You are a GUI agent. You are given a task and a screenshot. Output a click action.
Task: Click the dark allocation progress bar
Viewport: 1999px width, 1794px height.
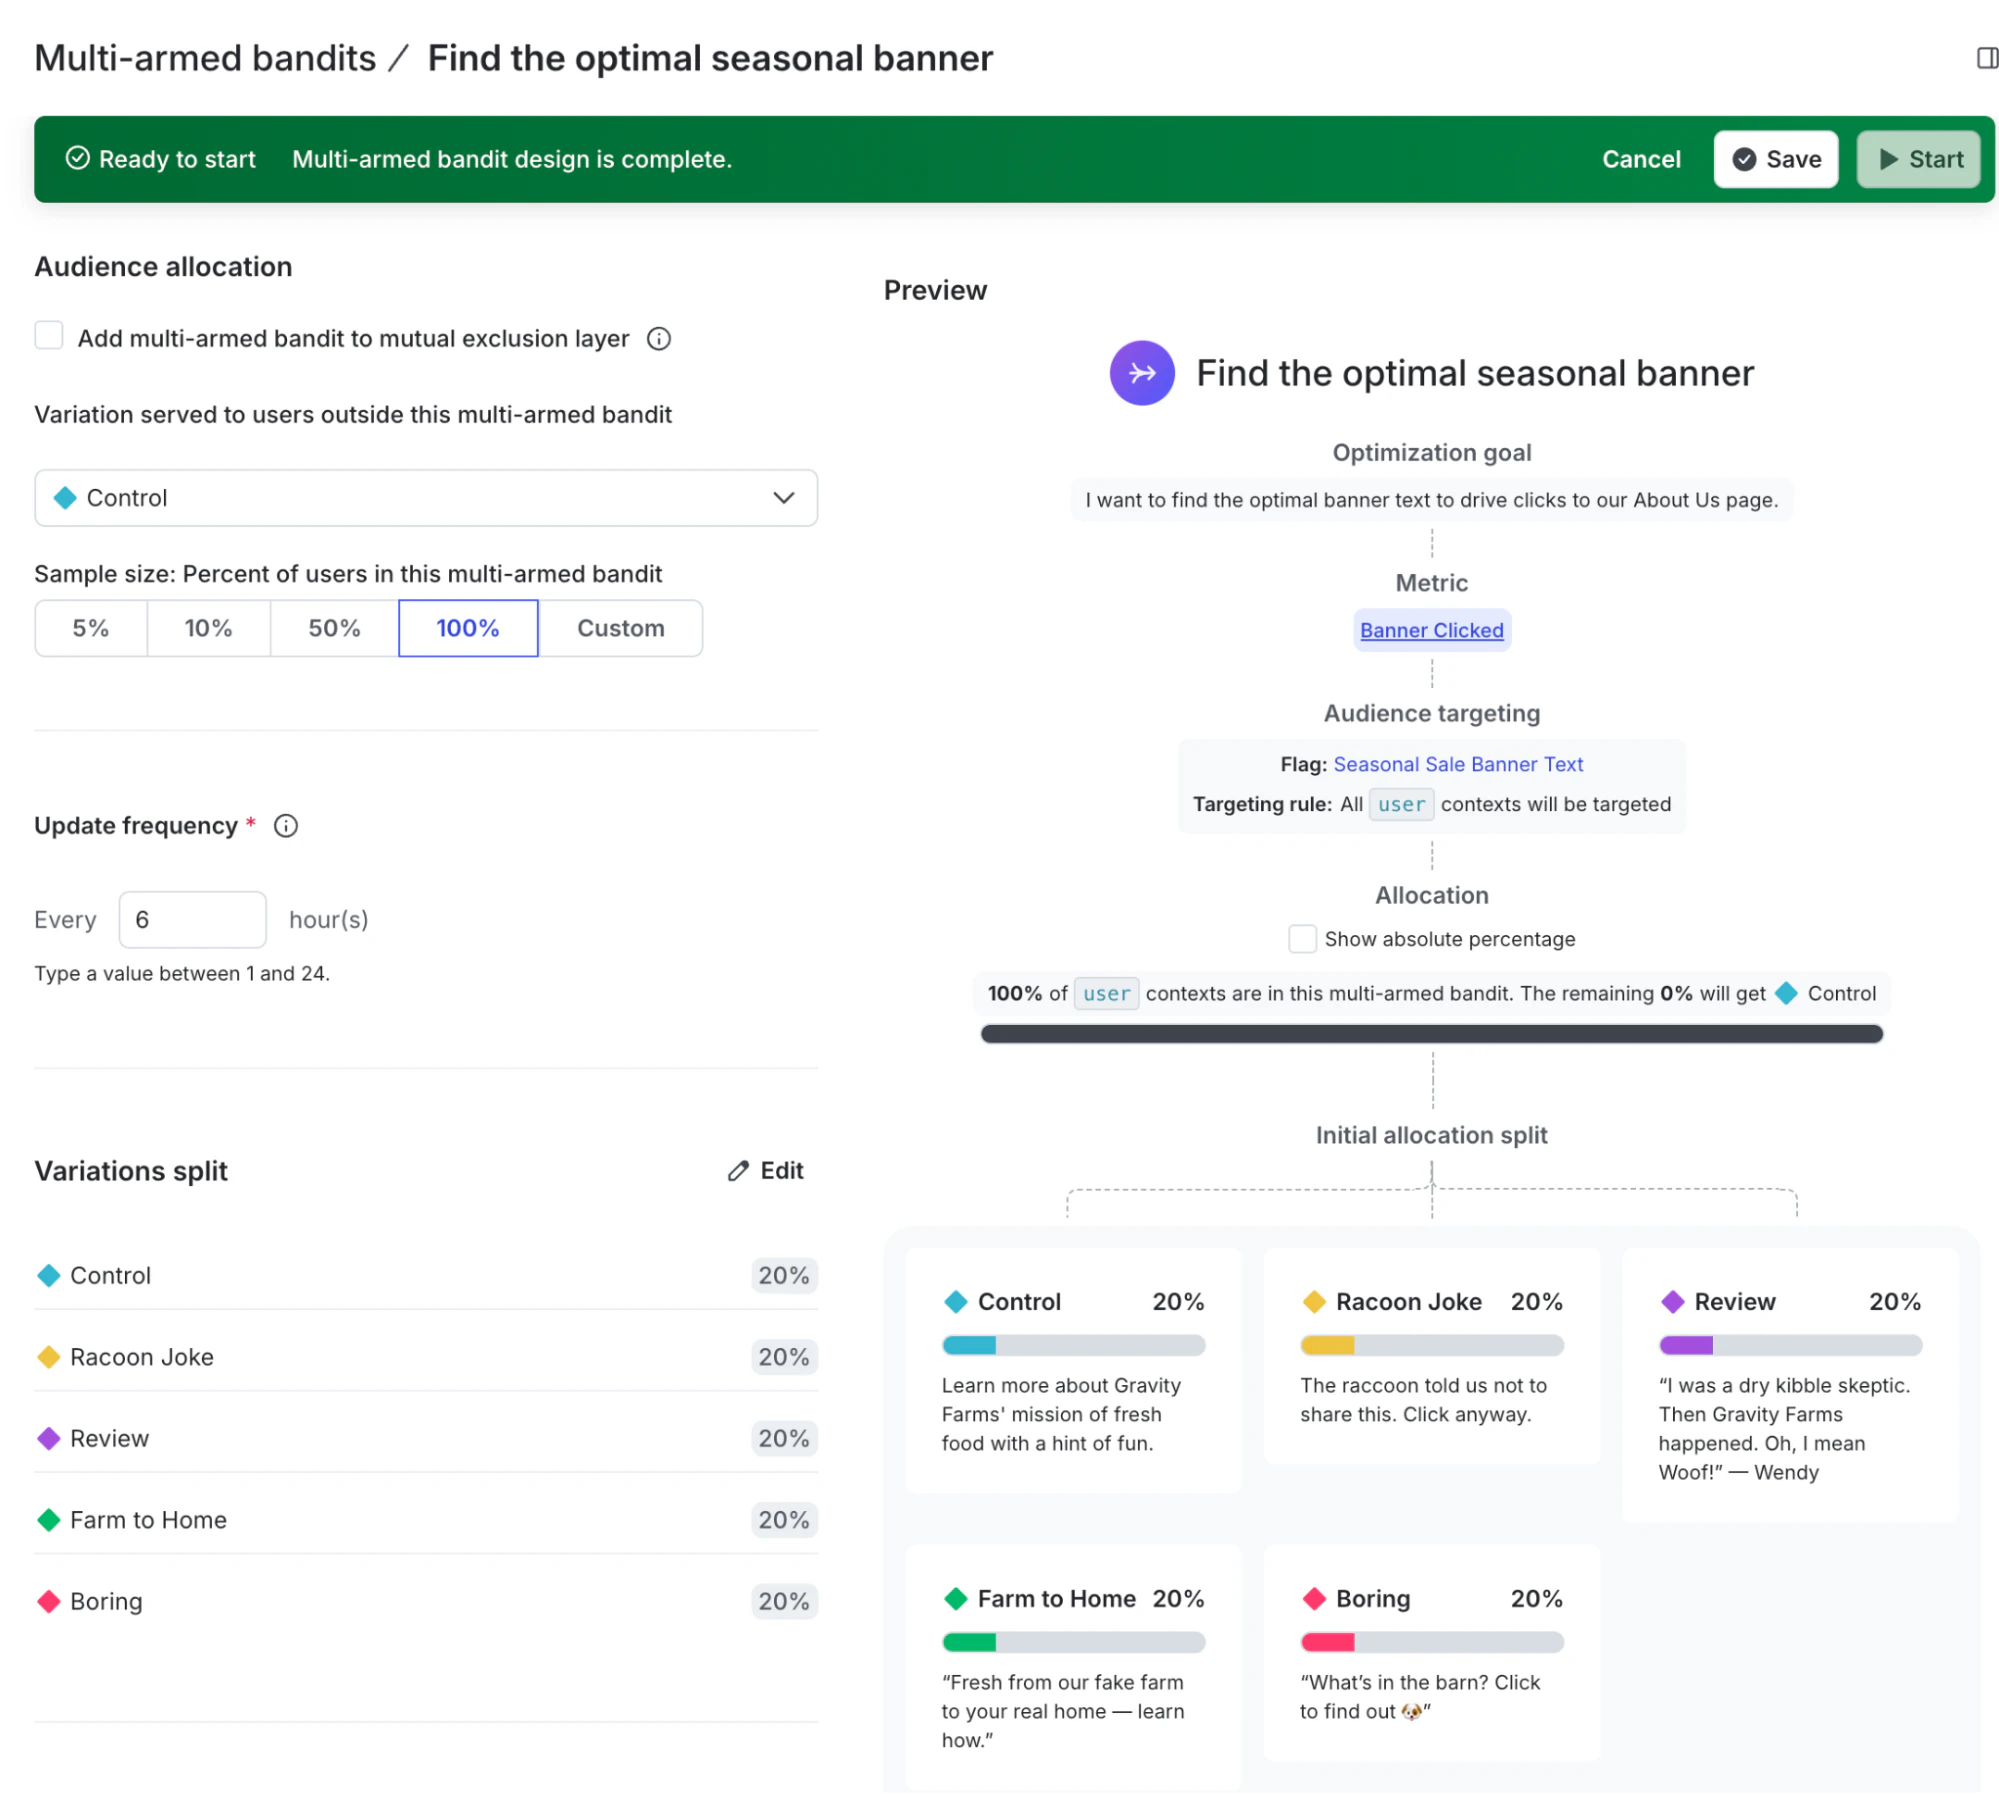[1431, 1034]
